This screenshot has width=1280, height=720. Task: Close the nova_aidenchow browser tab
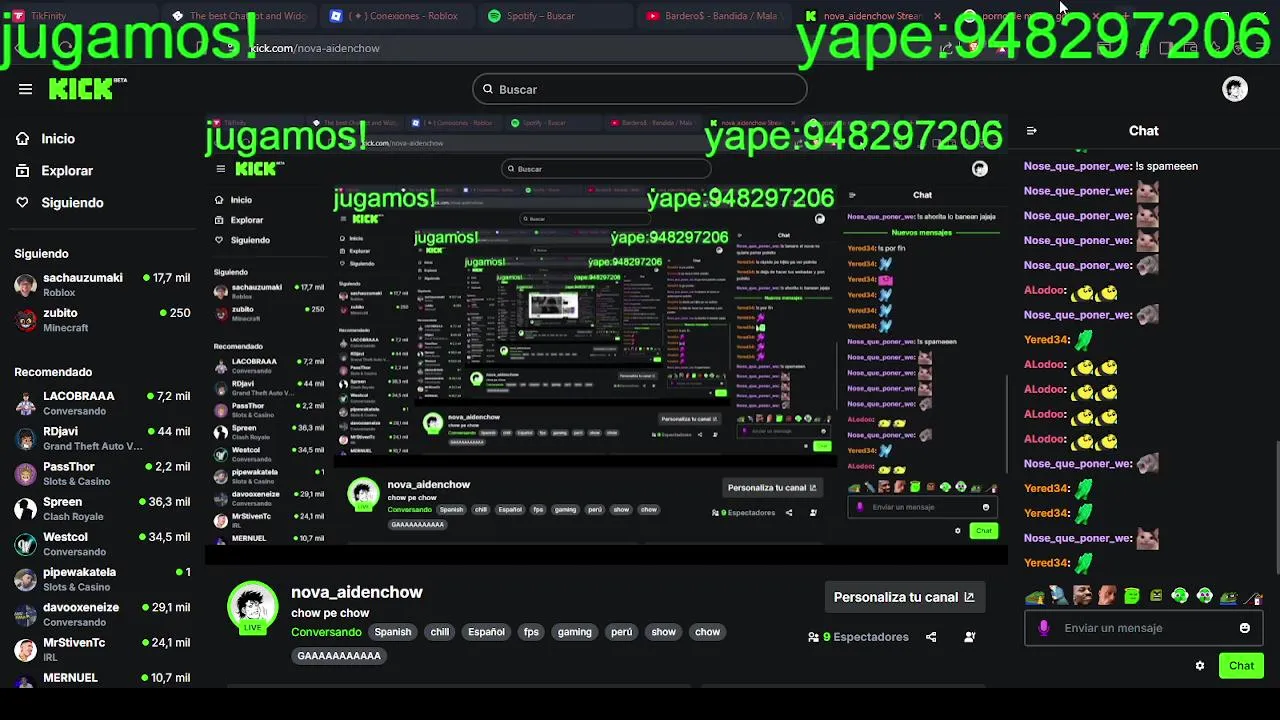tap(937, 16)
